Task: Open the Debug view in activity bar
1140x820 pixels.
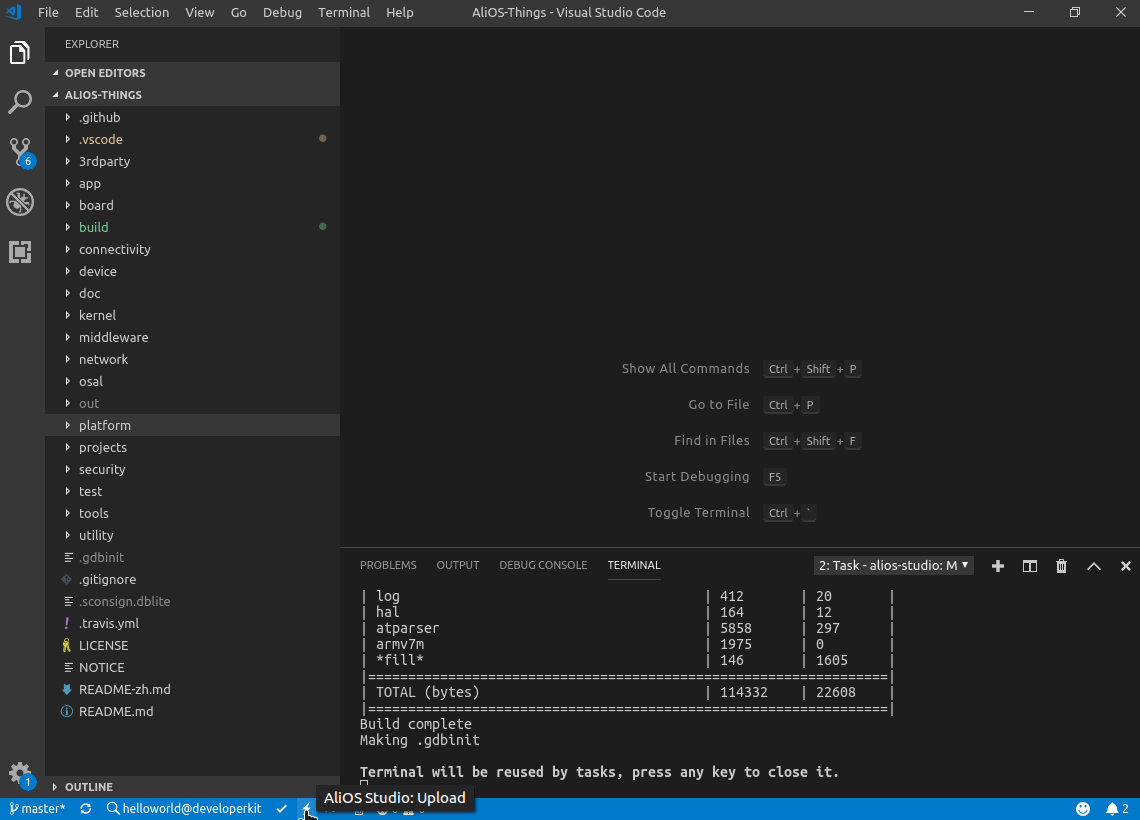Action: [x=20, y=202]
